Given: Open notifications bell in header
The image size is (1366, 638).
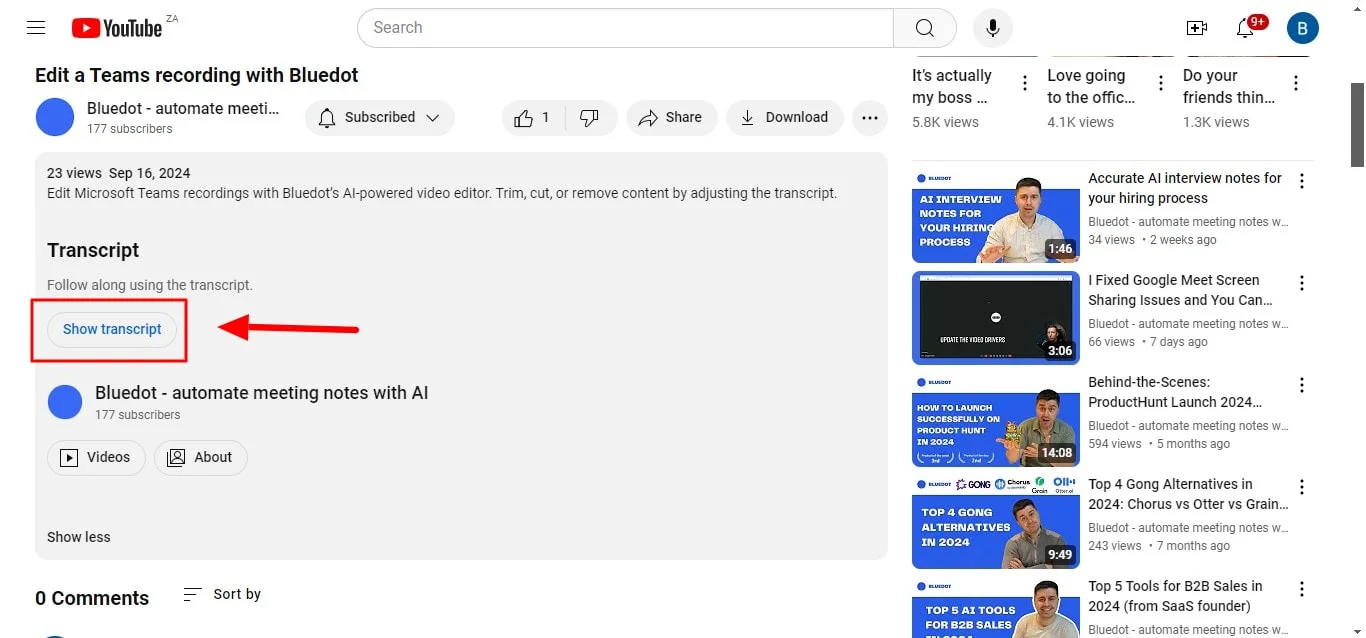Looking at the screenshot, I should [1245, 28].
